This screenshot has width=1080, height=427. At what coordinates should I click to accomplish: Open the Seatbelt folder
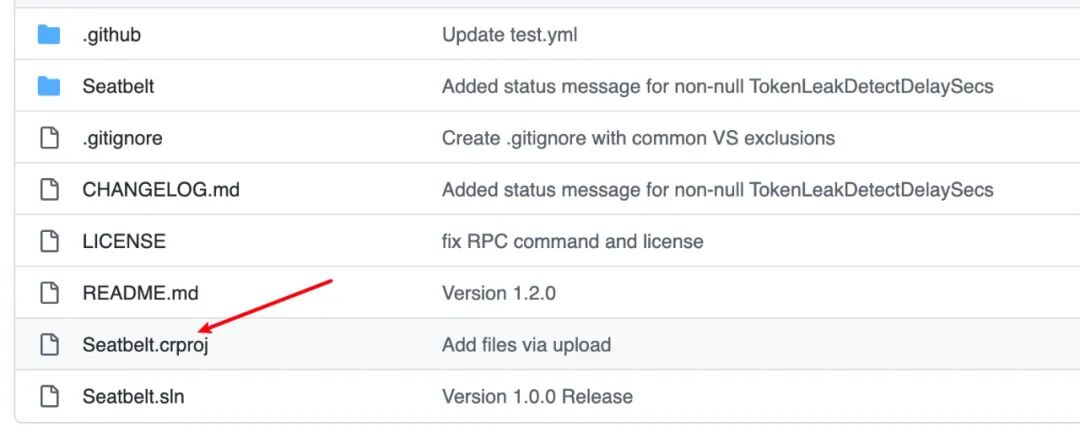118,86
